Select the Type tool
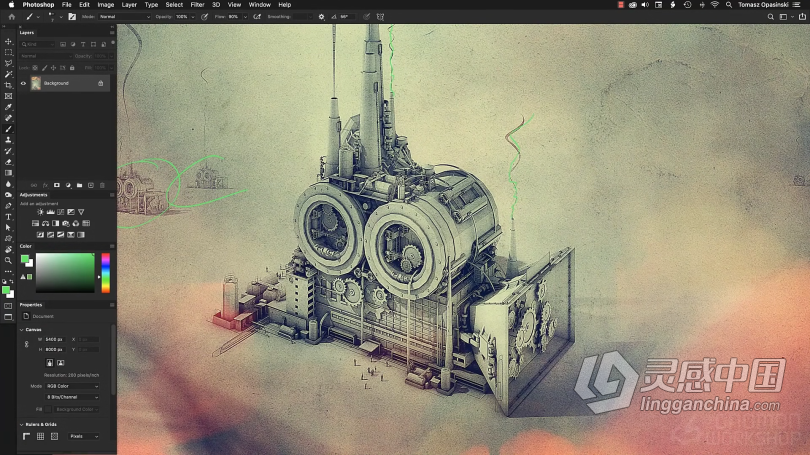 [8, 217]
